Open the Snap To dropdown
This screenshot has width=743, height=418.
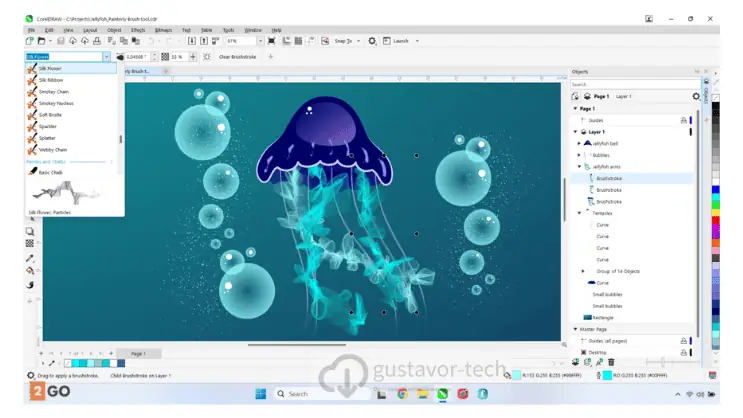pyautogui.click(x=358, y=41)
